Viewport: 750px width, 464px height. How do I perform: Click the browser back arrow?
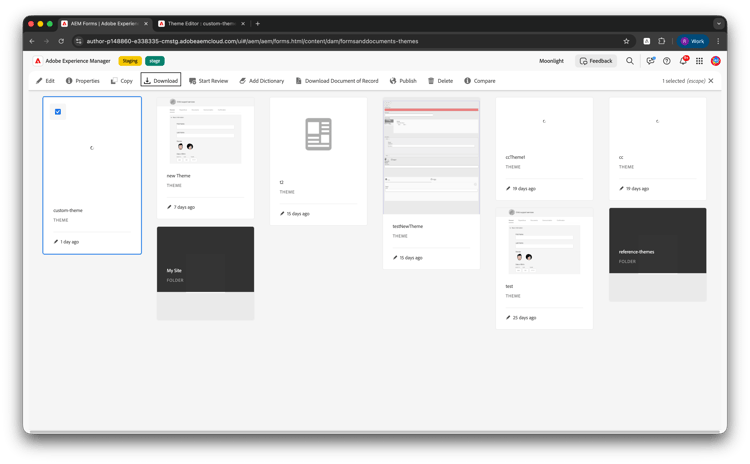pos(32,41)
